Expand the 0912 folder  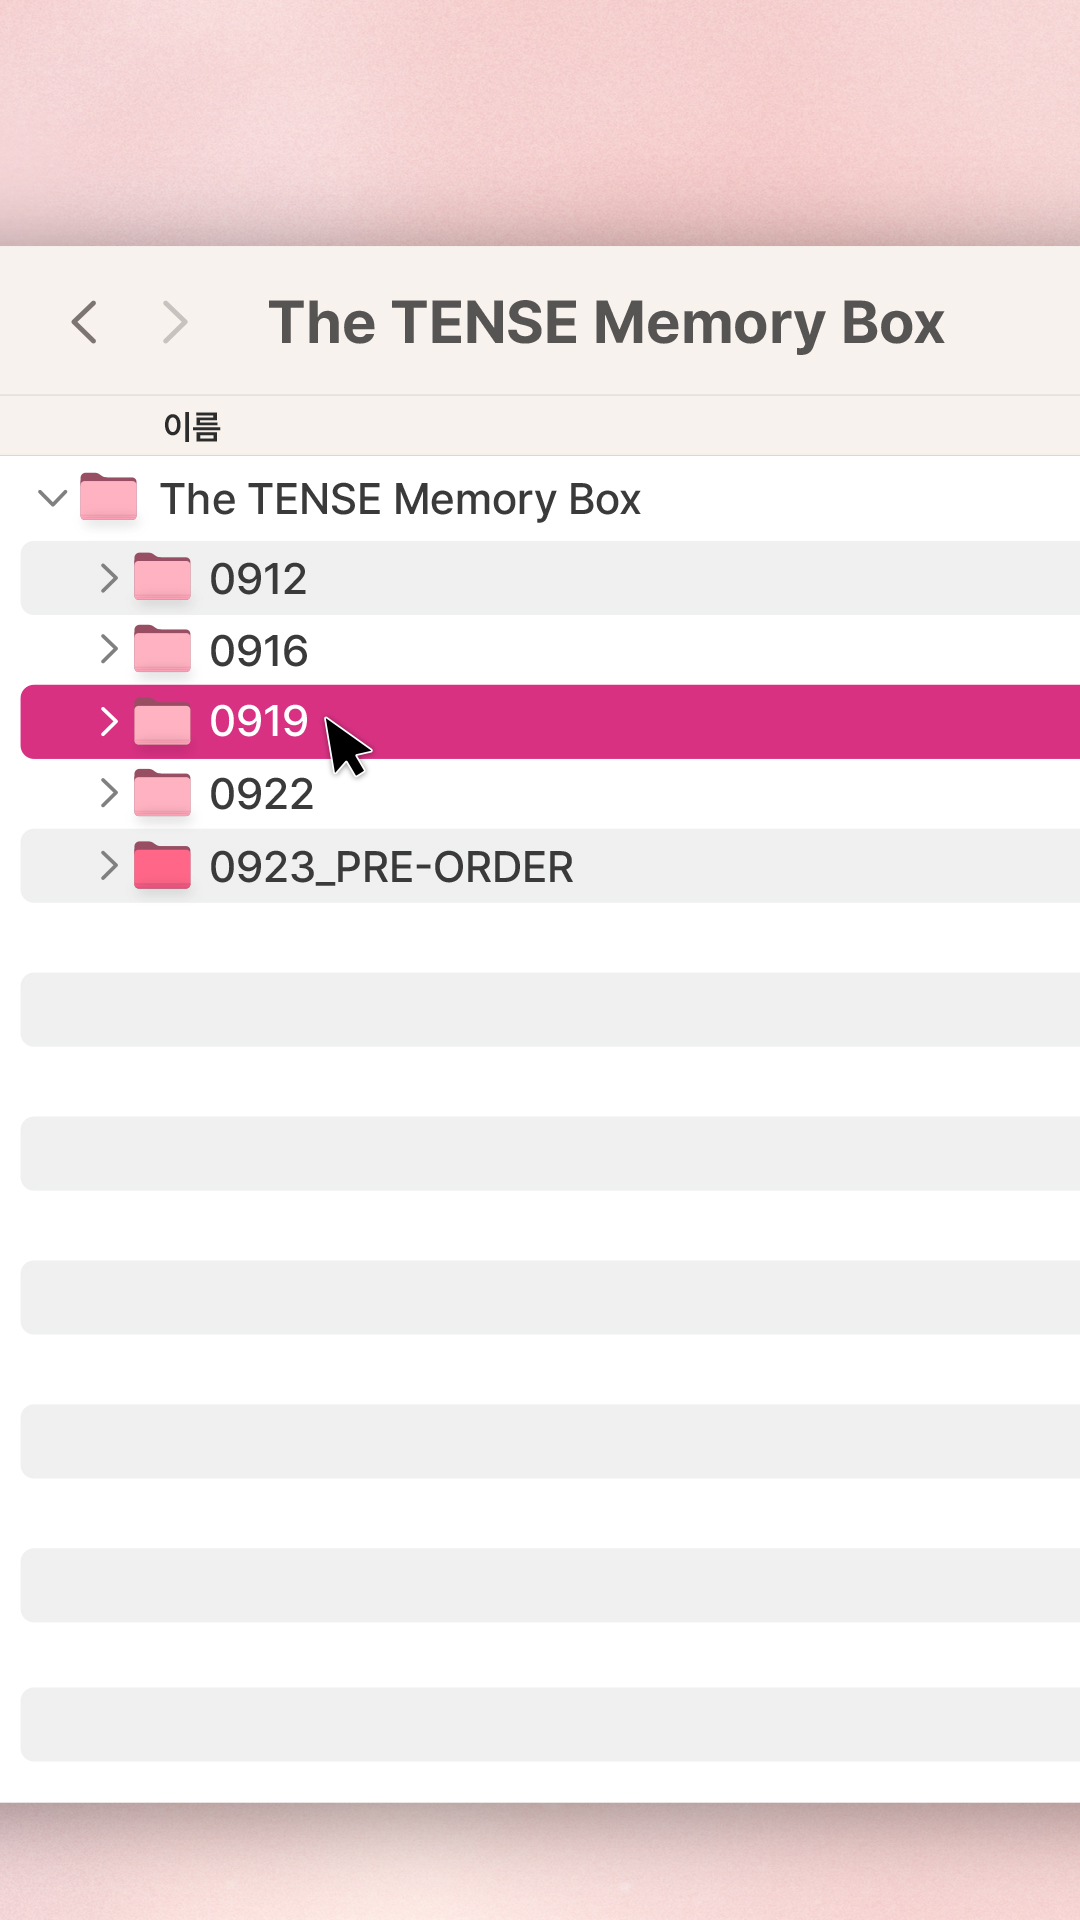109,577
